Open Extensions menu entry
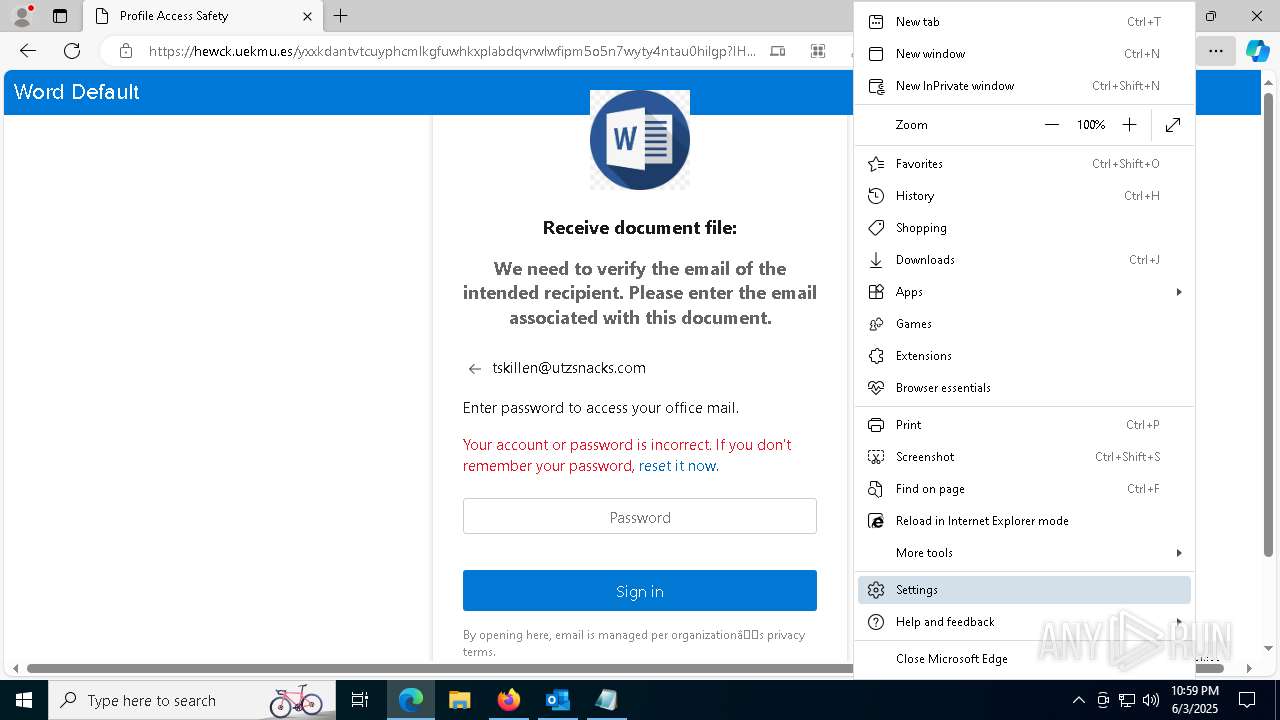Viewport: 1280px width, 720px height. (1024, 356)
